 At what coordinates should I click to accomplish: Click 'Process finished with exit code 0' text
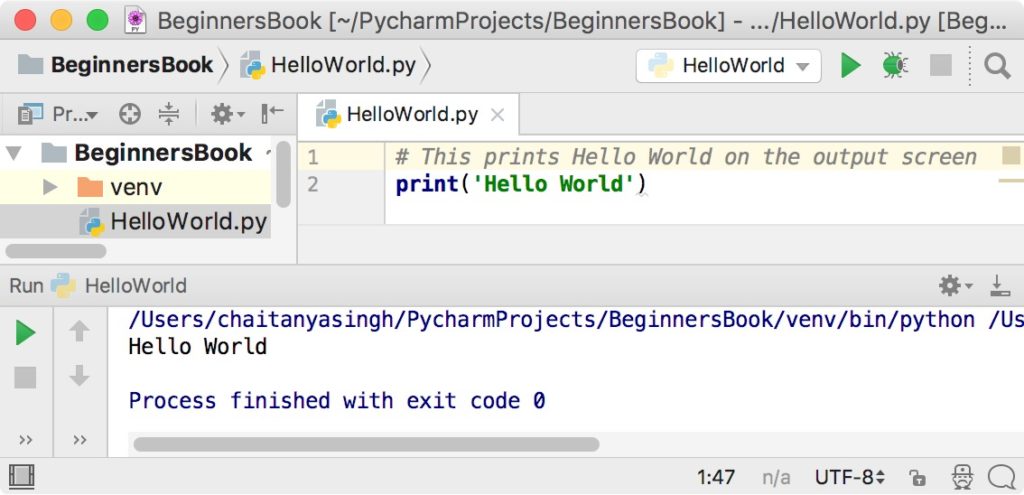pos(337,400)
